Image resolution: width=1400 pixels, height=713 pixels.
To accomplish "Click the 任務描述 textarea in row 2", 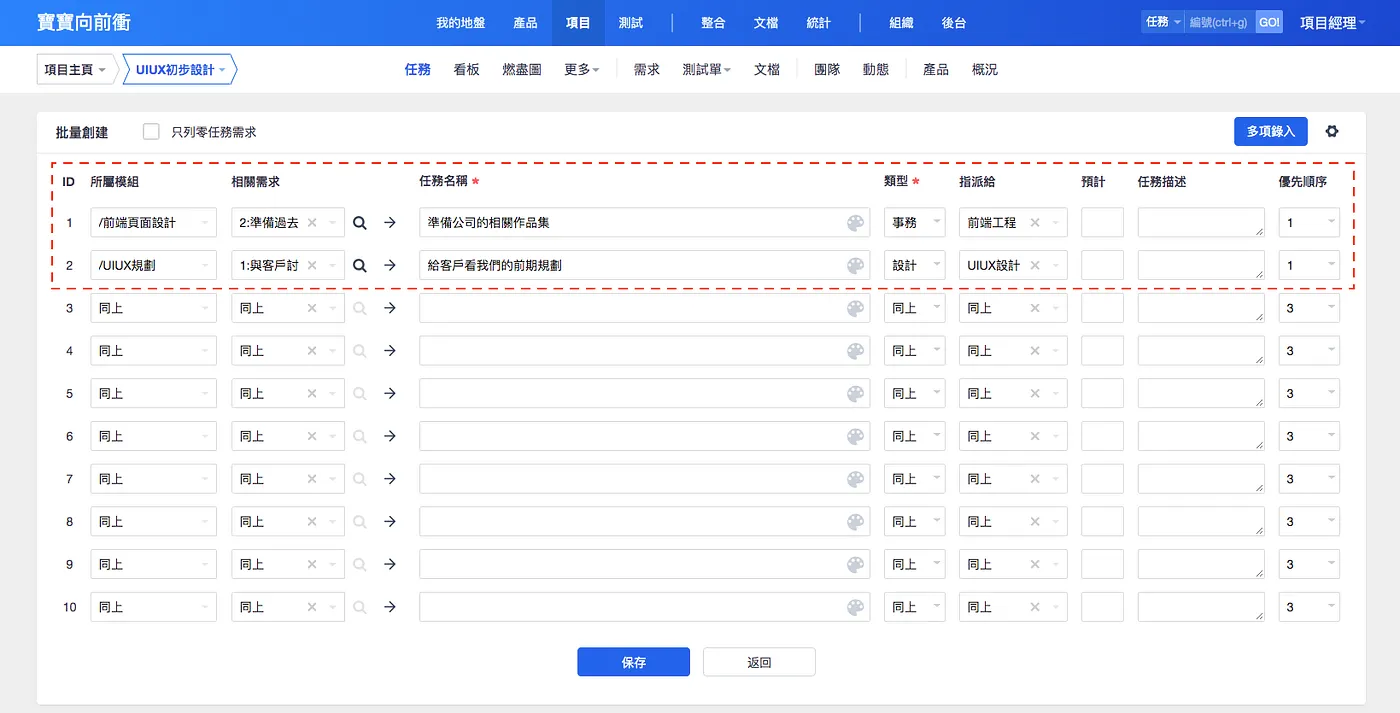I will click(x=1201, y=265).
